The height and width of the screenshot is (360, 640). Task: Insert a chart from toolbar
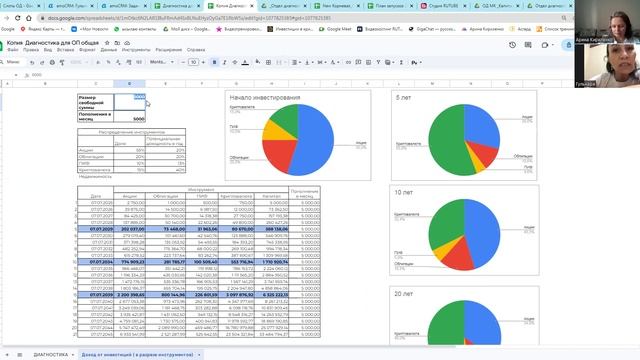click(x=368, y=62)
